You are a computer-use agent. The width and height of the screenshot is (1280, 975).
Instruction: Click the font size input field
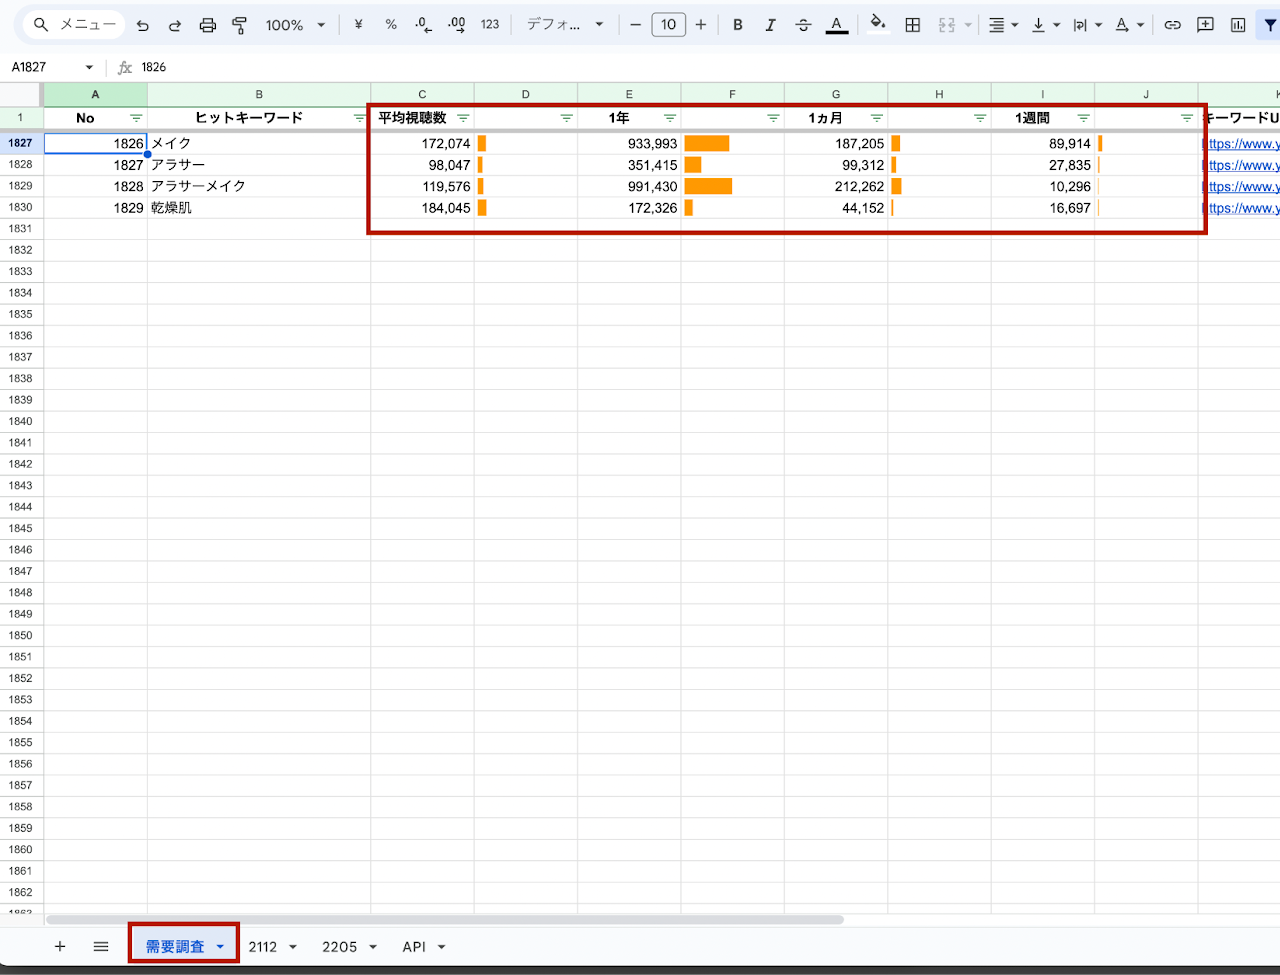point(668,25)
